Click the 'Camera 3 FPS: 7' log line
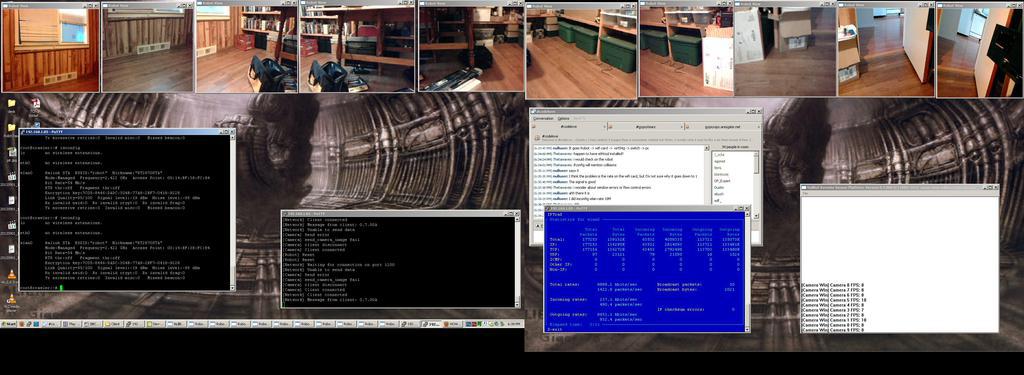The height and width of the screenshot is (375, 1024). pos(832,309)
